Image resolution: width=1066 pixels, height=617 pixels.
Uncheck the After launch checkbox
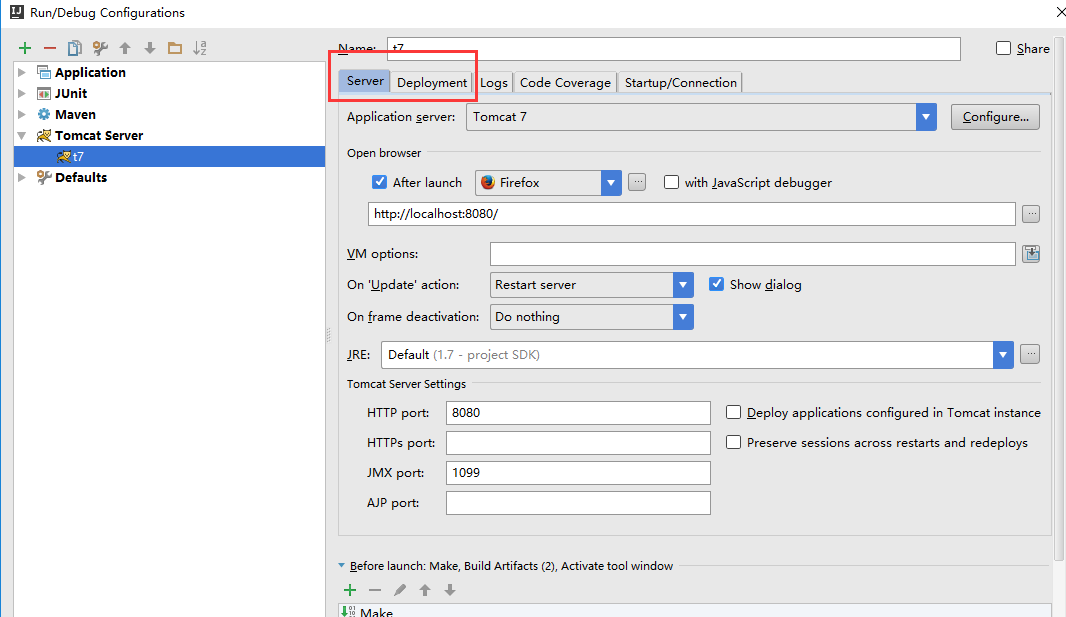pyautogui.click(x=380, y=182)
